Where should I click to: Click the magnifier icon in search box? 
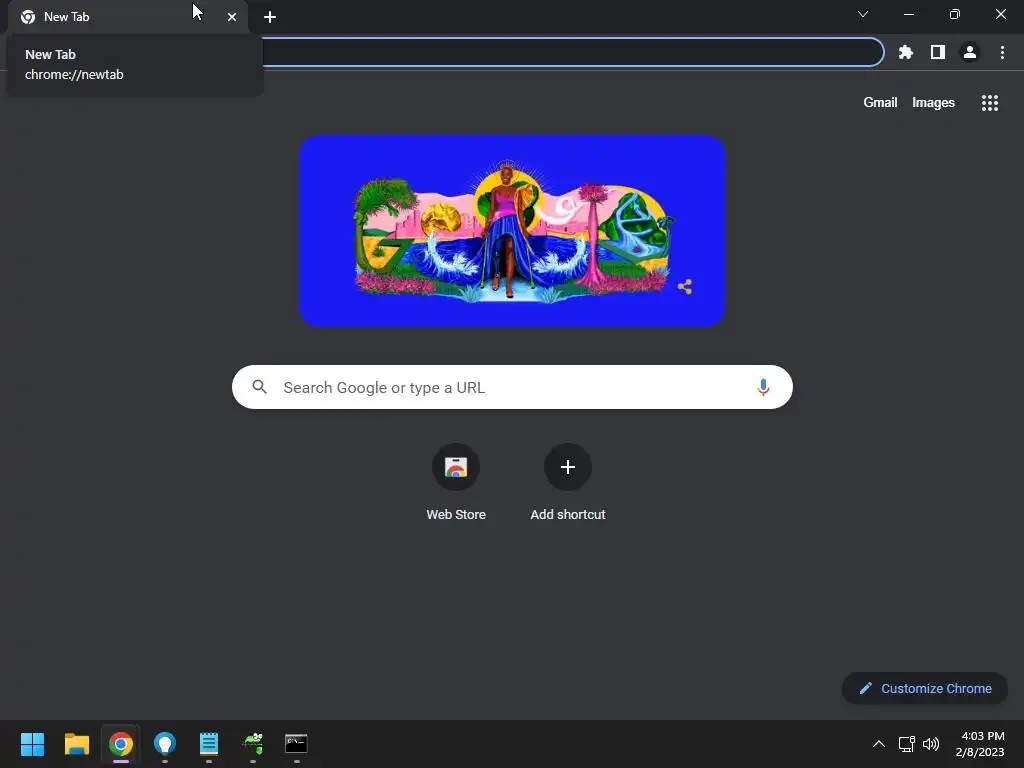pos(259,387)
